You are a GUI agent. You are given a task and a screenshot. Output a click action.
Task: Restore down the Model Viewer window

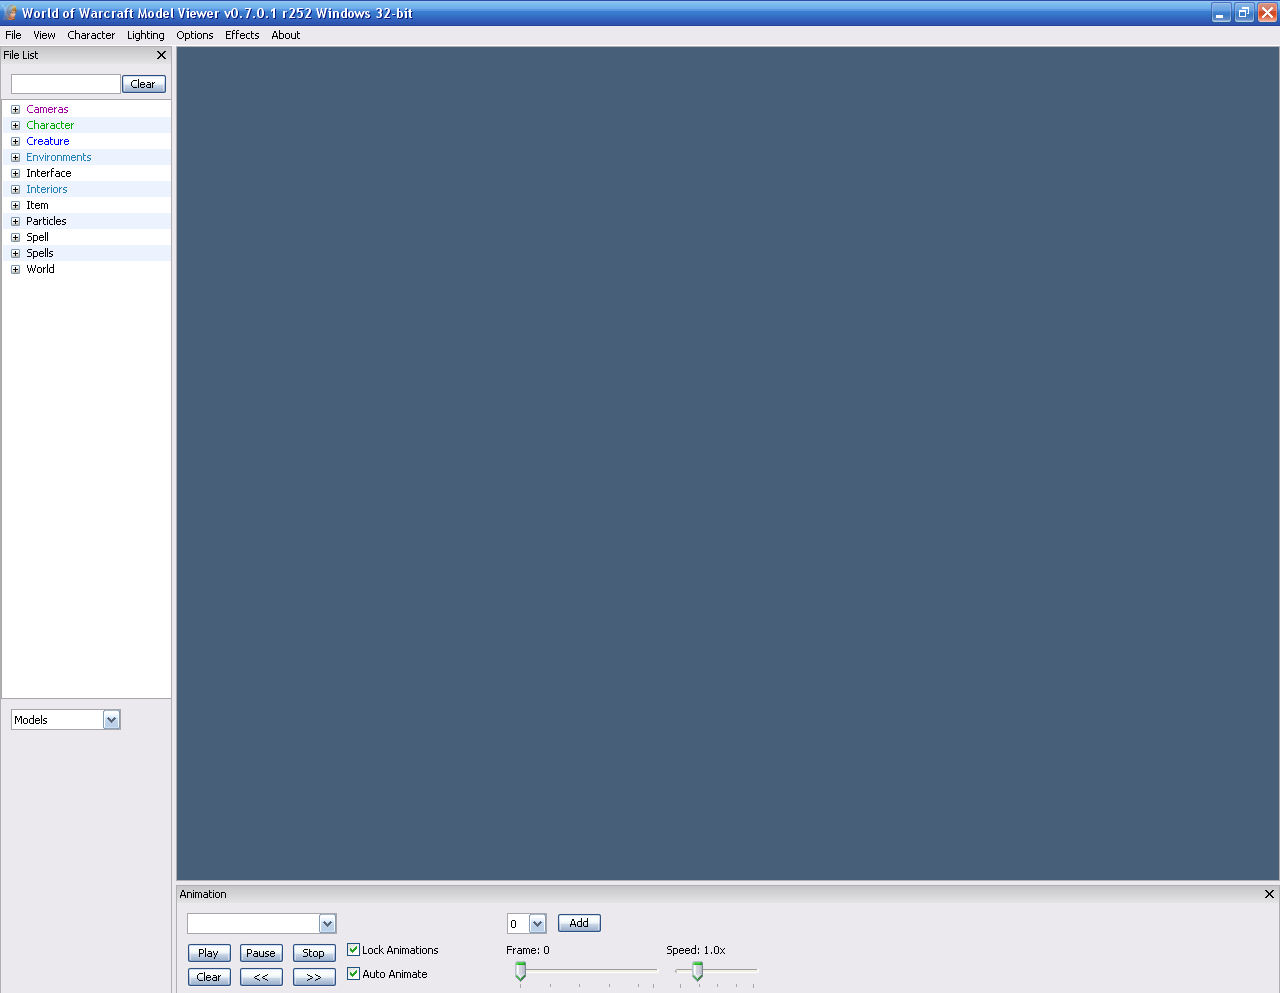click(x=1244, y=13)
